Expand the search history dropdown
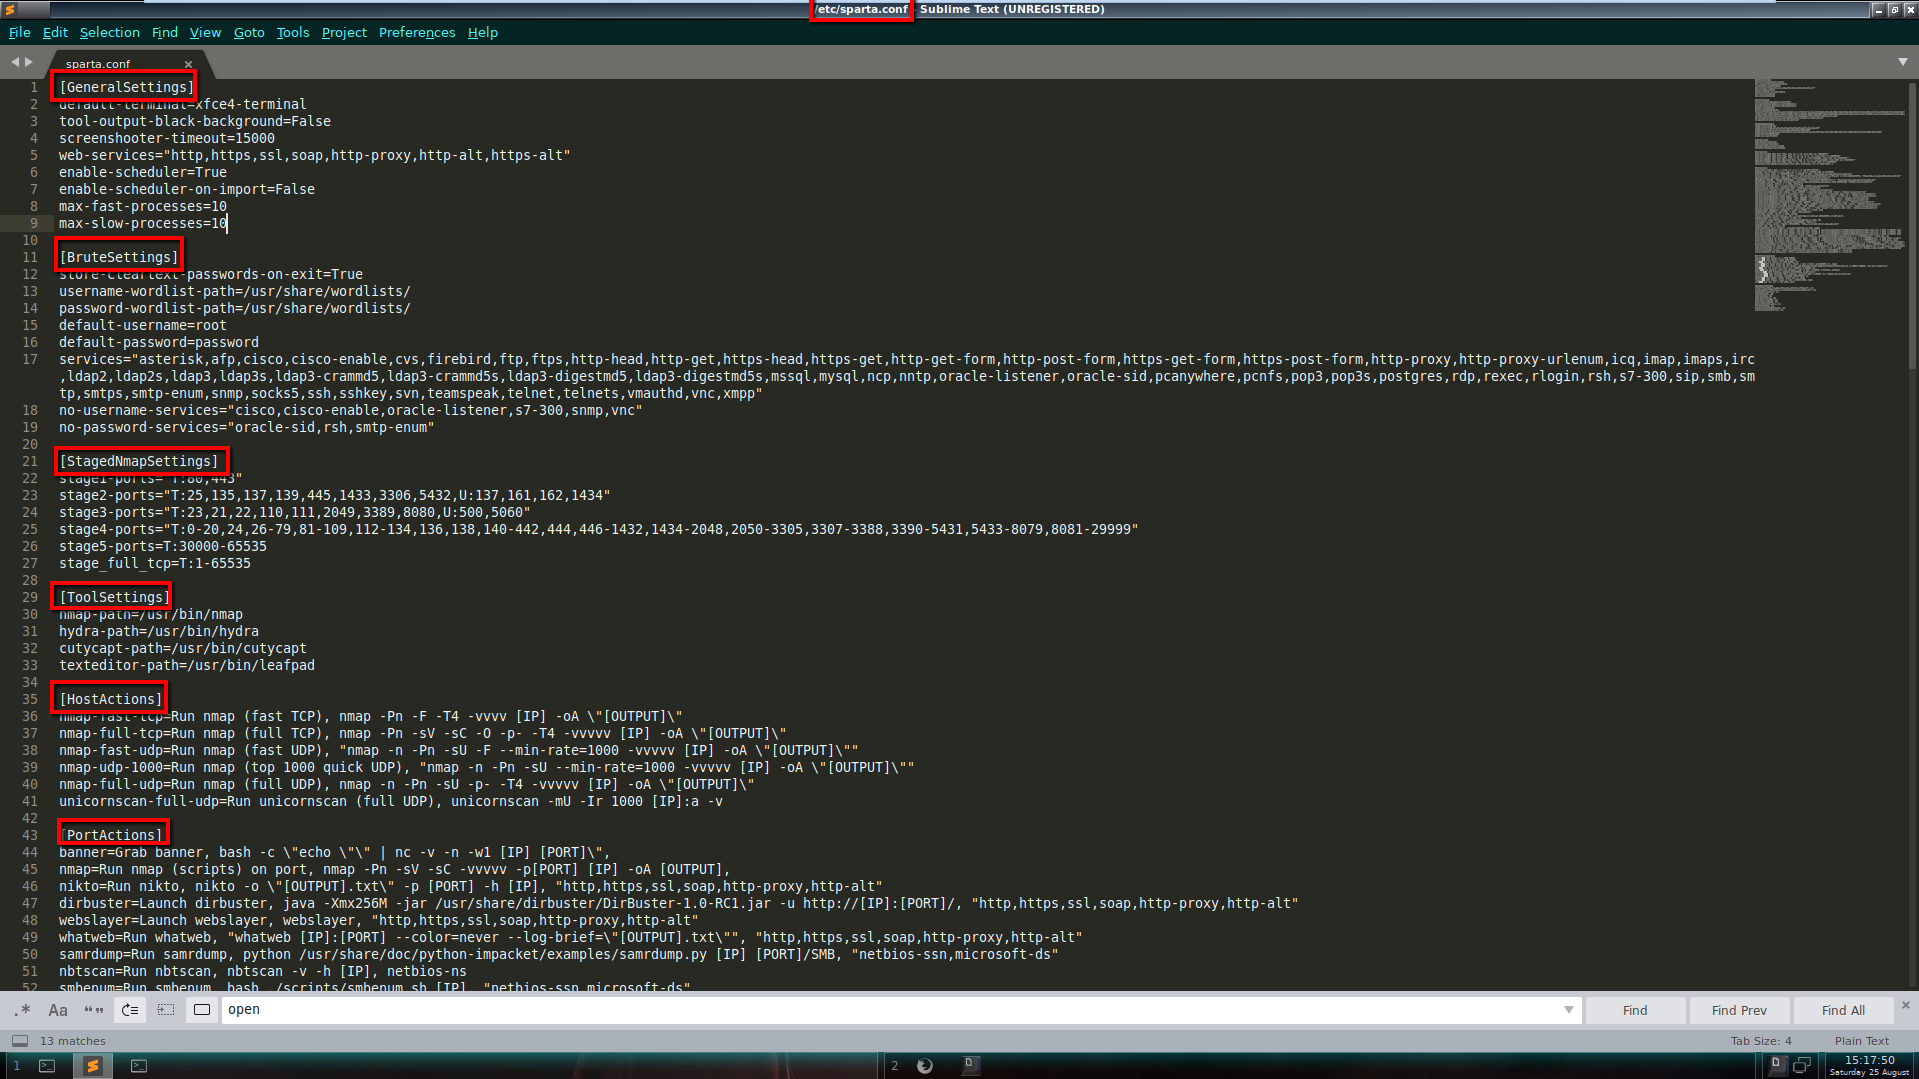Viewport: 1919px width, 1079px height. 1568,1010
